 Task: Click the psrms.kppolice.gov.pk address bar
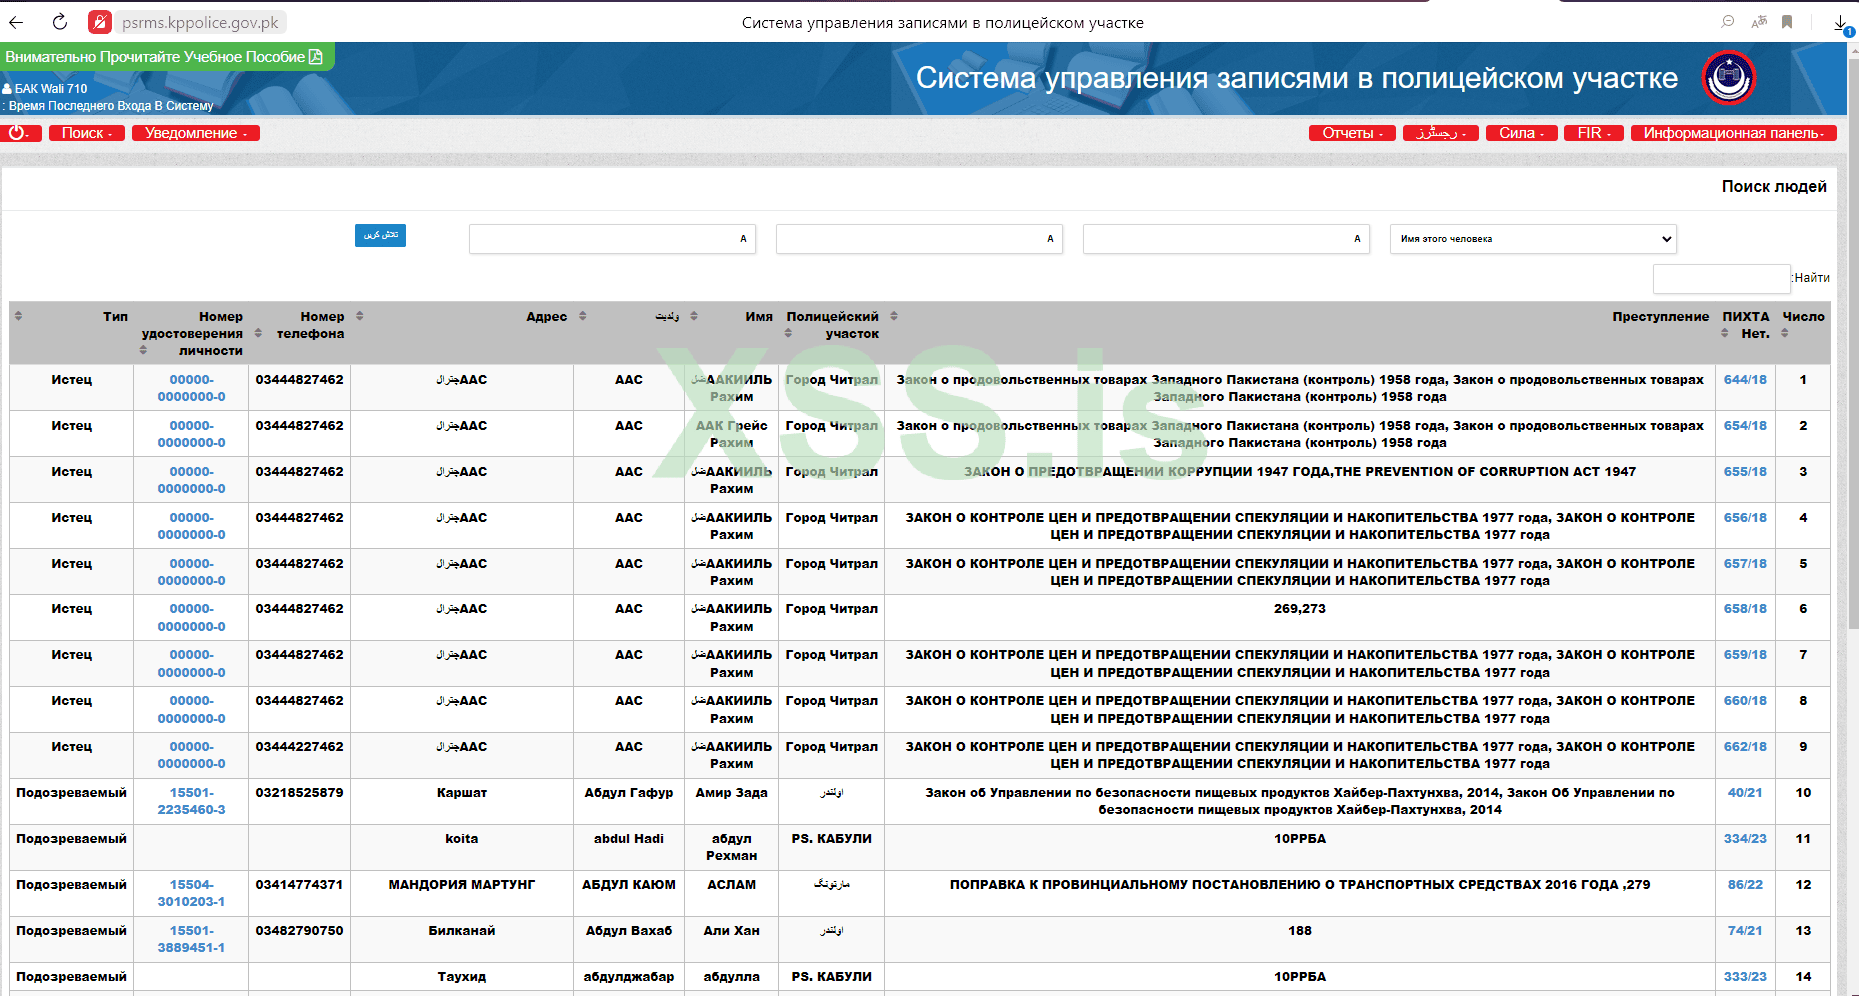[201, 22]
